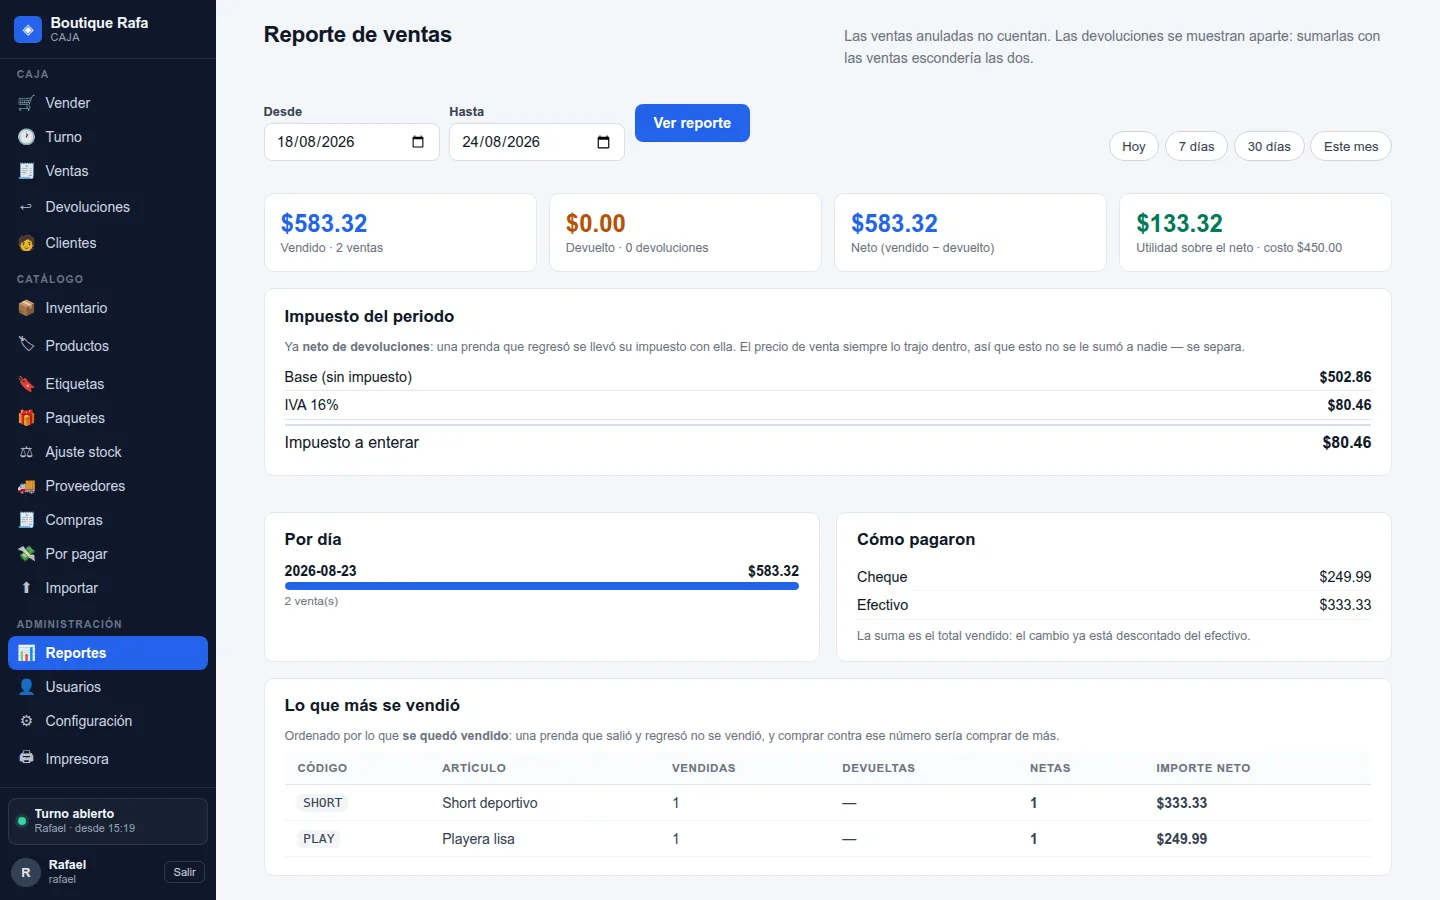Click the Ventas receipt icon
Image resolution: width=1440 pixels, height=900 pixels.
click(27, 171)
